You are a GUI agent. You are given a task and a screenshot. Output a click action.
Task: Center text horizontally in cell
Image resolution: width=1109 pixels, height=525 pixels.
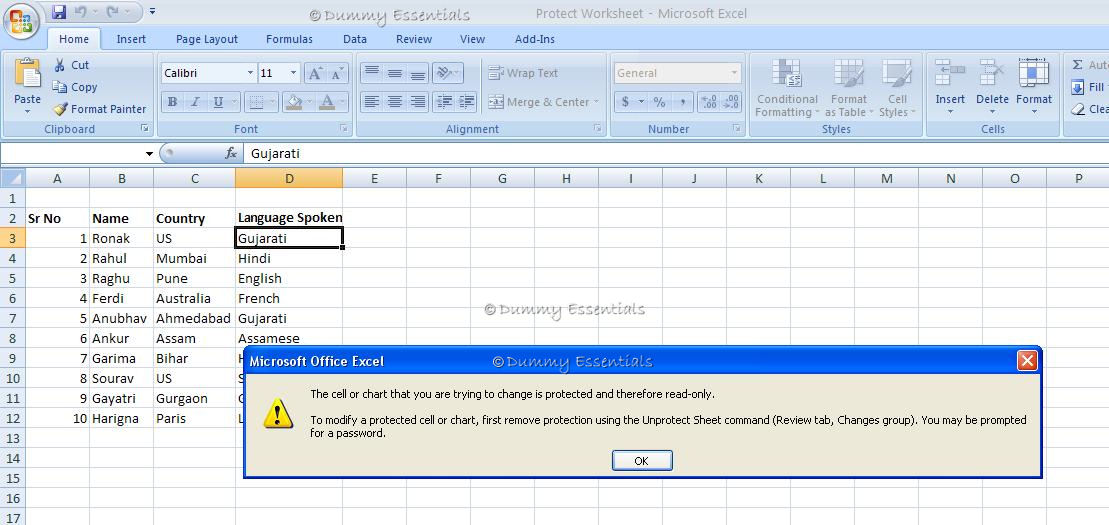tap(395, 102)
